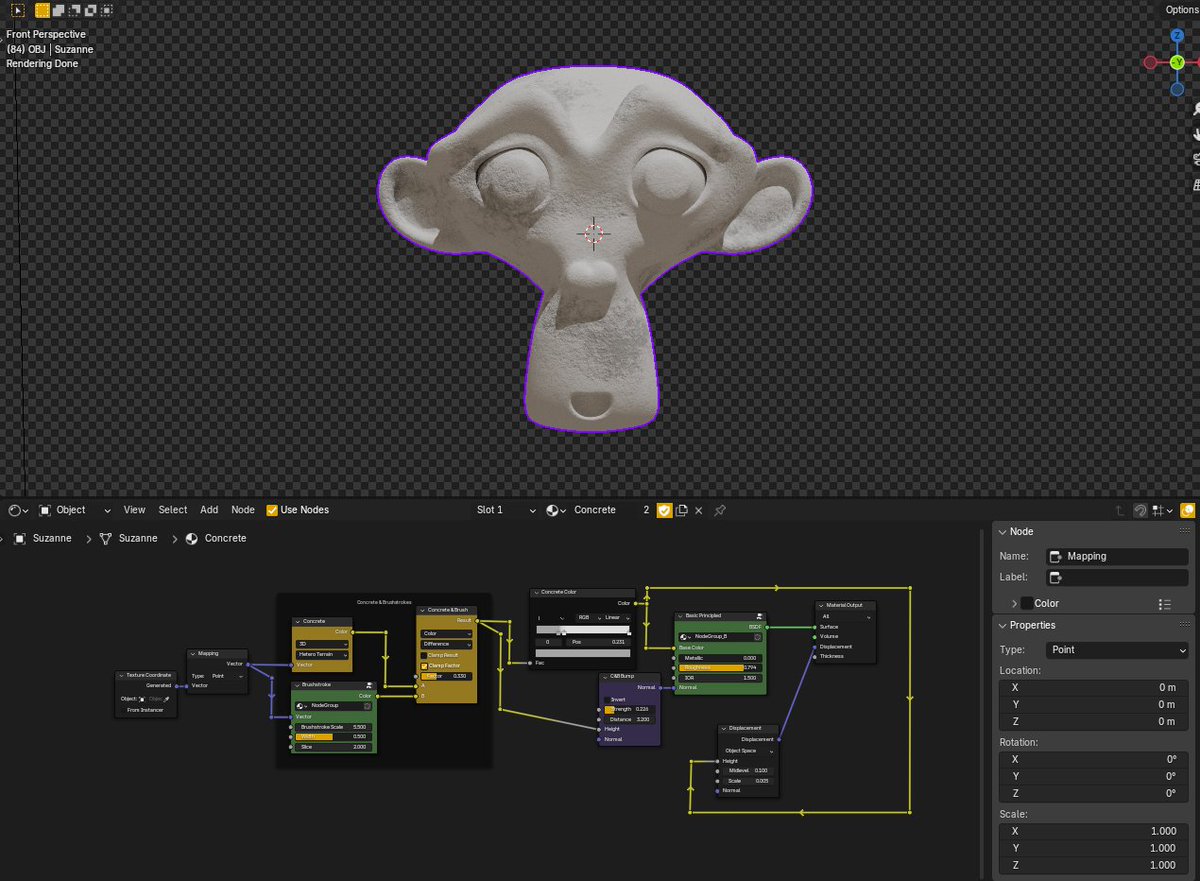
Task: Click the highlighted sidebar tab icon at right
Action: coord(1188,510)
